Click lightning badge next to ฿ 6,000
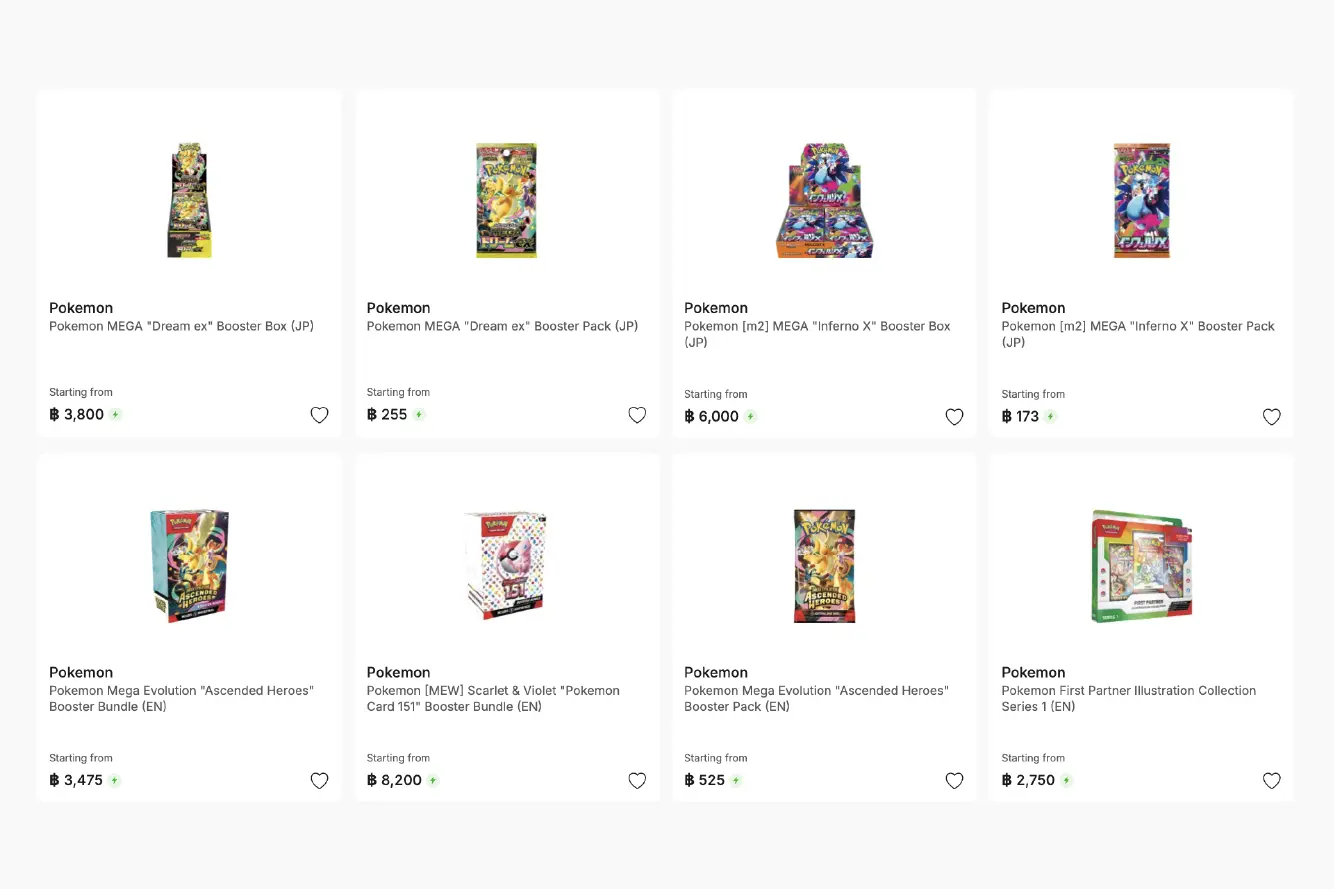1334x889 pixels. pyautogui.click(x=750, y=416)
